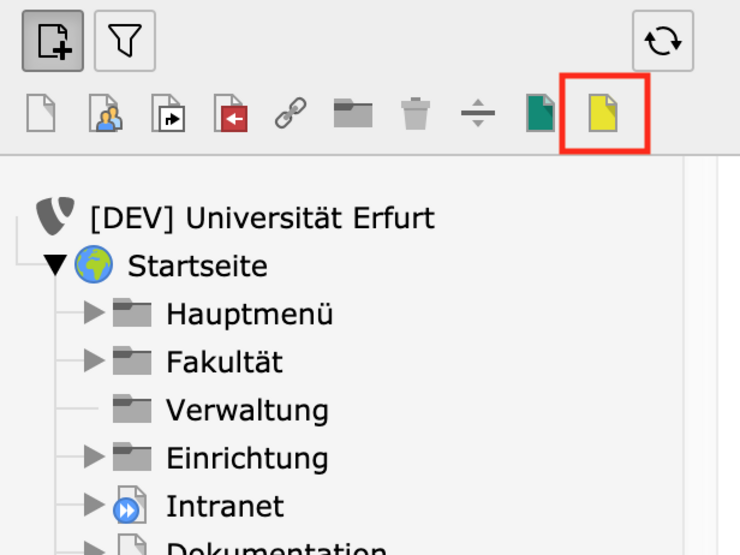Expand the Fakultät folder
The image size is (740, 555).
pyautogui.click(x=94, y=361)
